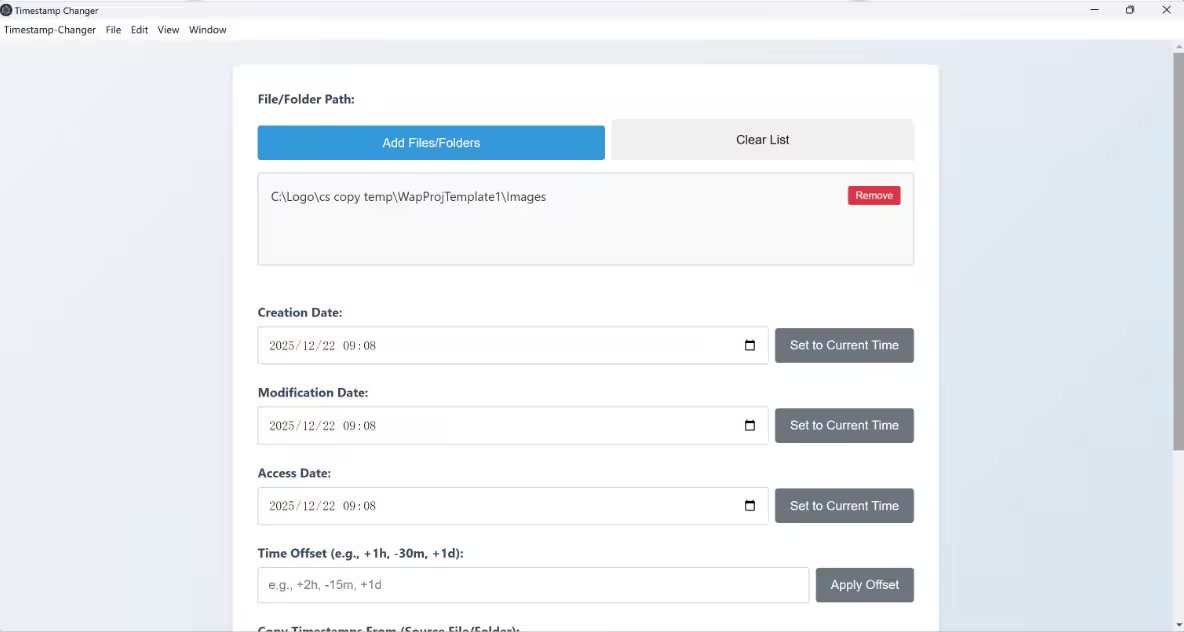
Task: Set Access Date to current time
Action: (x=844, y=506)
